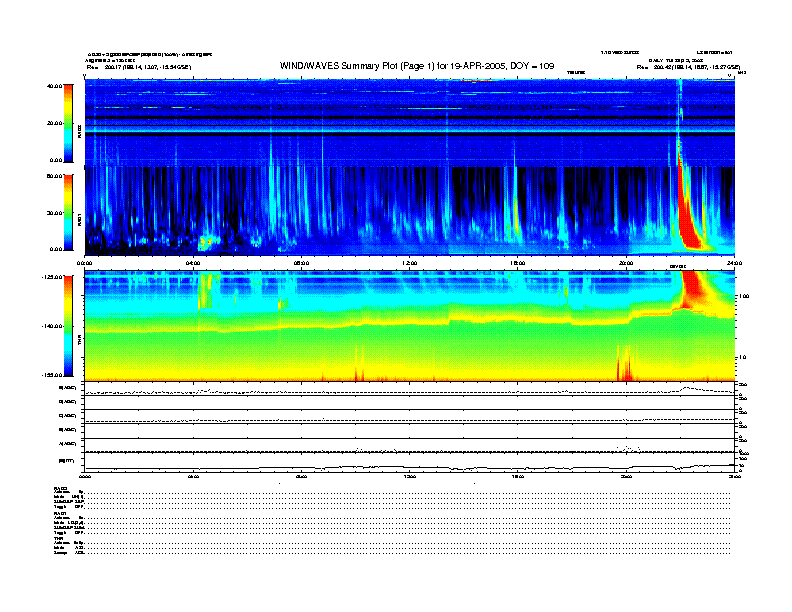The image size is (792, 612).
Task: Click 08:00 tick label under RAD1 spectrogram
Action: pos(301,263)
